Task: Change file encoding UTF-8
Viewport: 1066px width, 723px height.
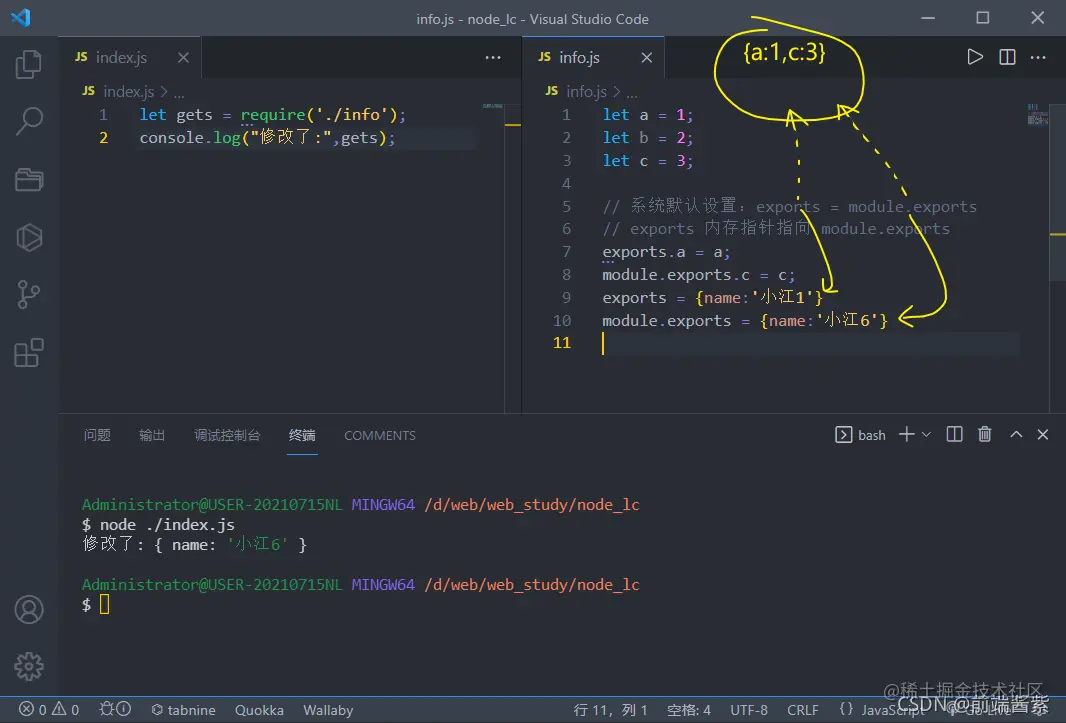Action: 749,709
